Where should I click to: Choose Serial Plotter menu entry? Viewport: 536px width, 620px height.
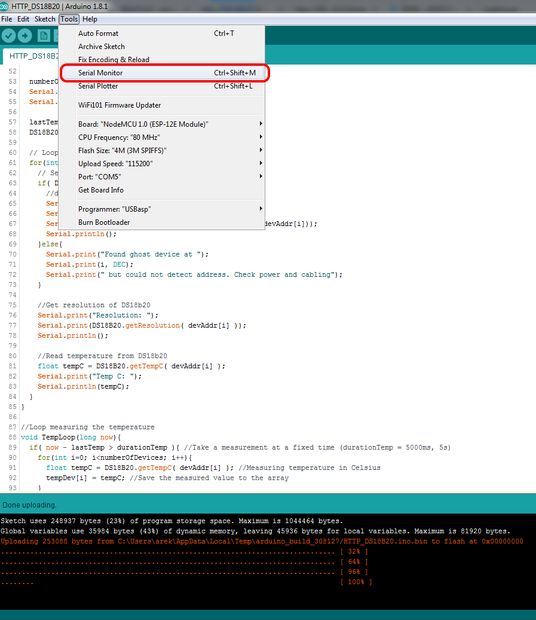point(162,86)
